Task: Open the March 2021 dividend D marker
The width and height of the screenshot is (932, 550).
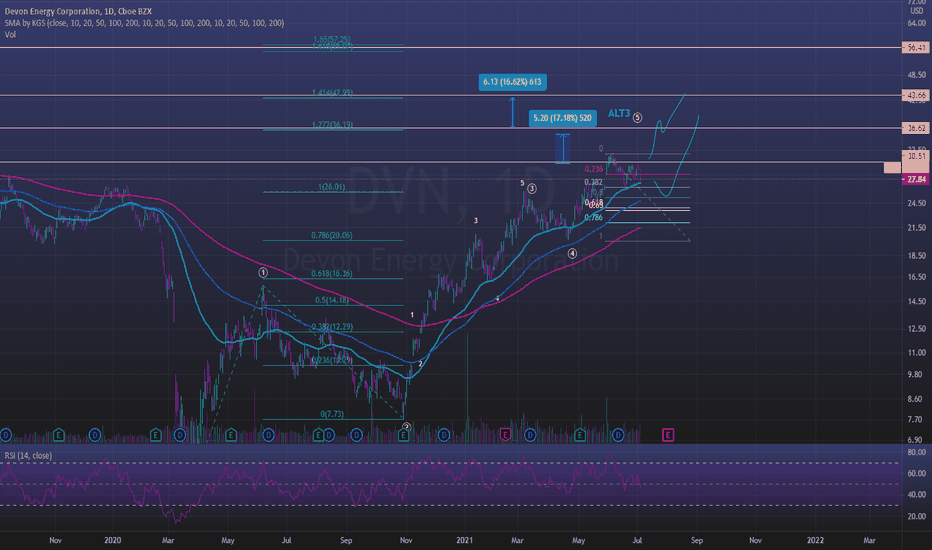Action: 530,435
